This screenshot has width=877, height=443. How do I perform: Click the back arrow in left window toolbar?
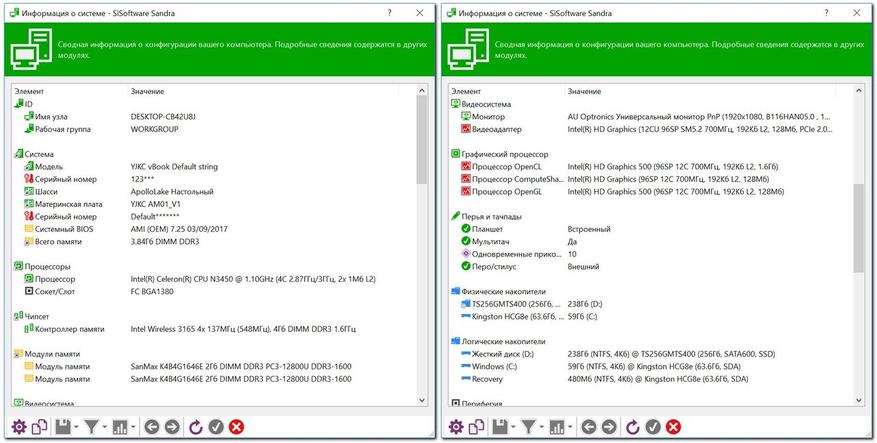click(152, 427)
